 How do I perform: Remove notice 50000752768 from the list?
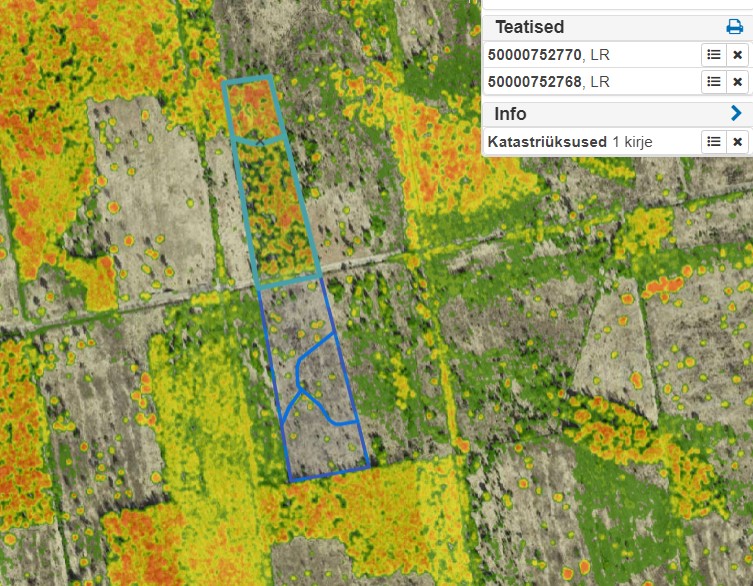pos(738,82)
